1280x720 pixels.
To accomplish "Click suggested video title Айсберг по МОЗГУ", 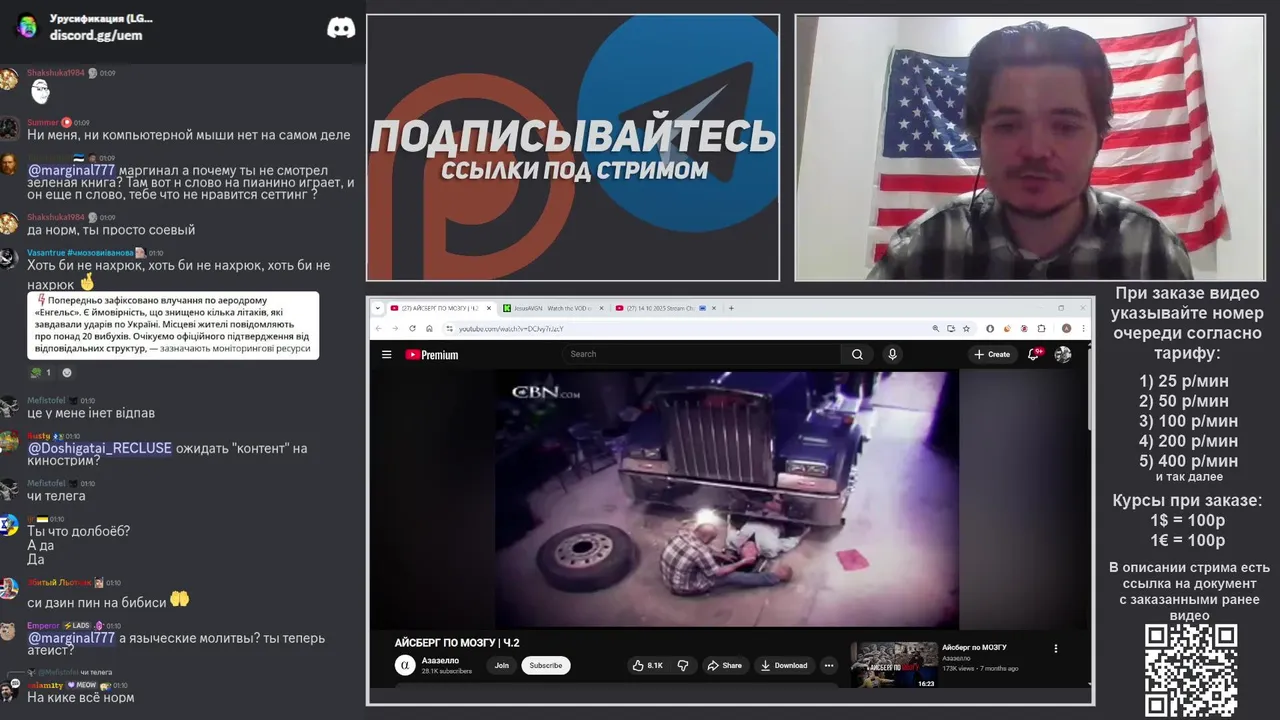I will point(974,647).
